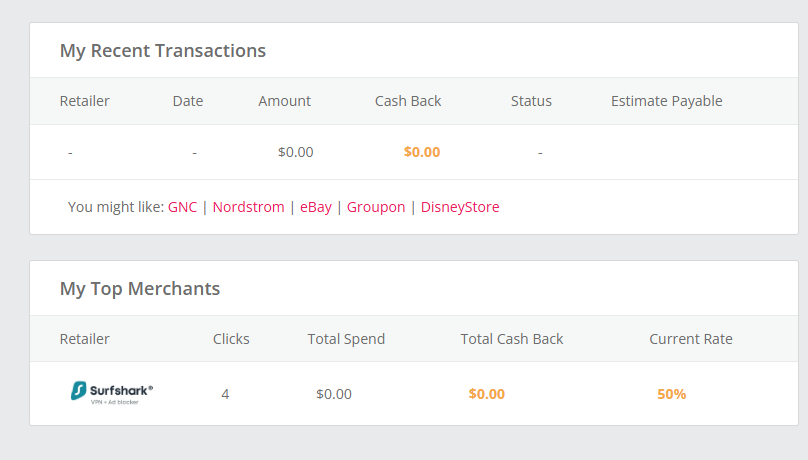Image resolution: width=808 pixels, height=460 pixels.
Task: Click the Date column header
Action: tap(188, 101)
